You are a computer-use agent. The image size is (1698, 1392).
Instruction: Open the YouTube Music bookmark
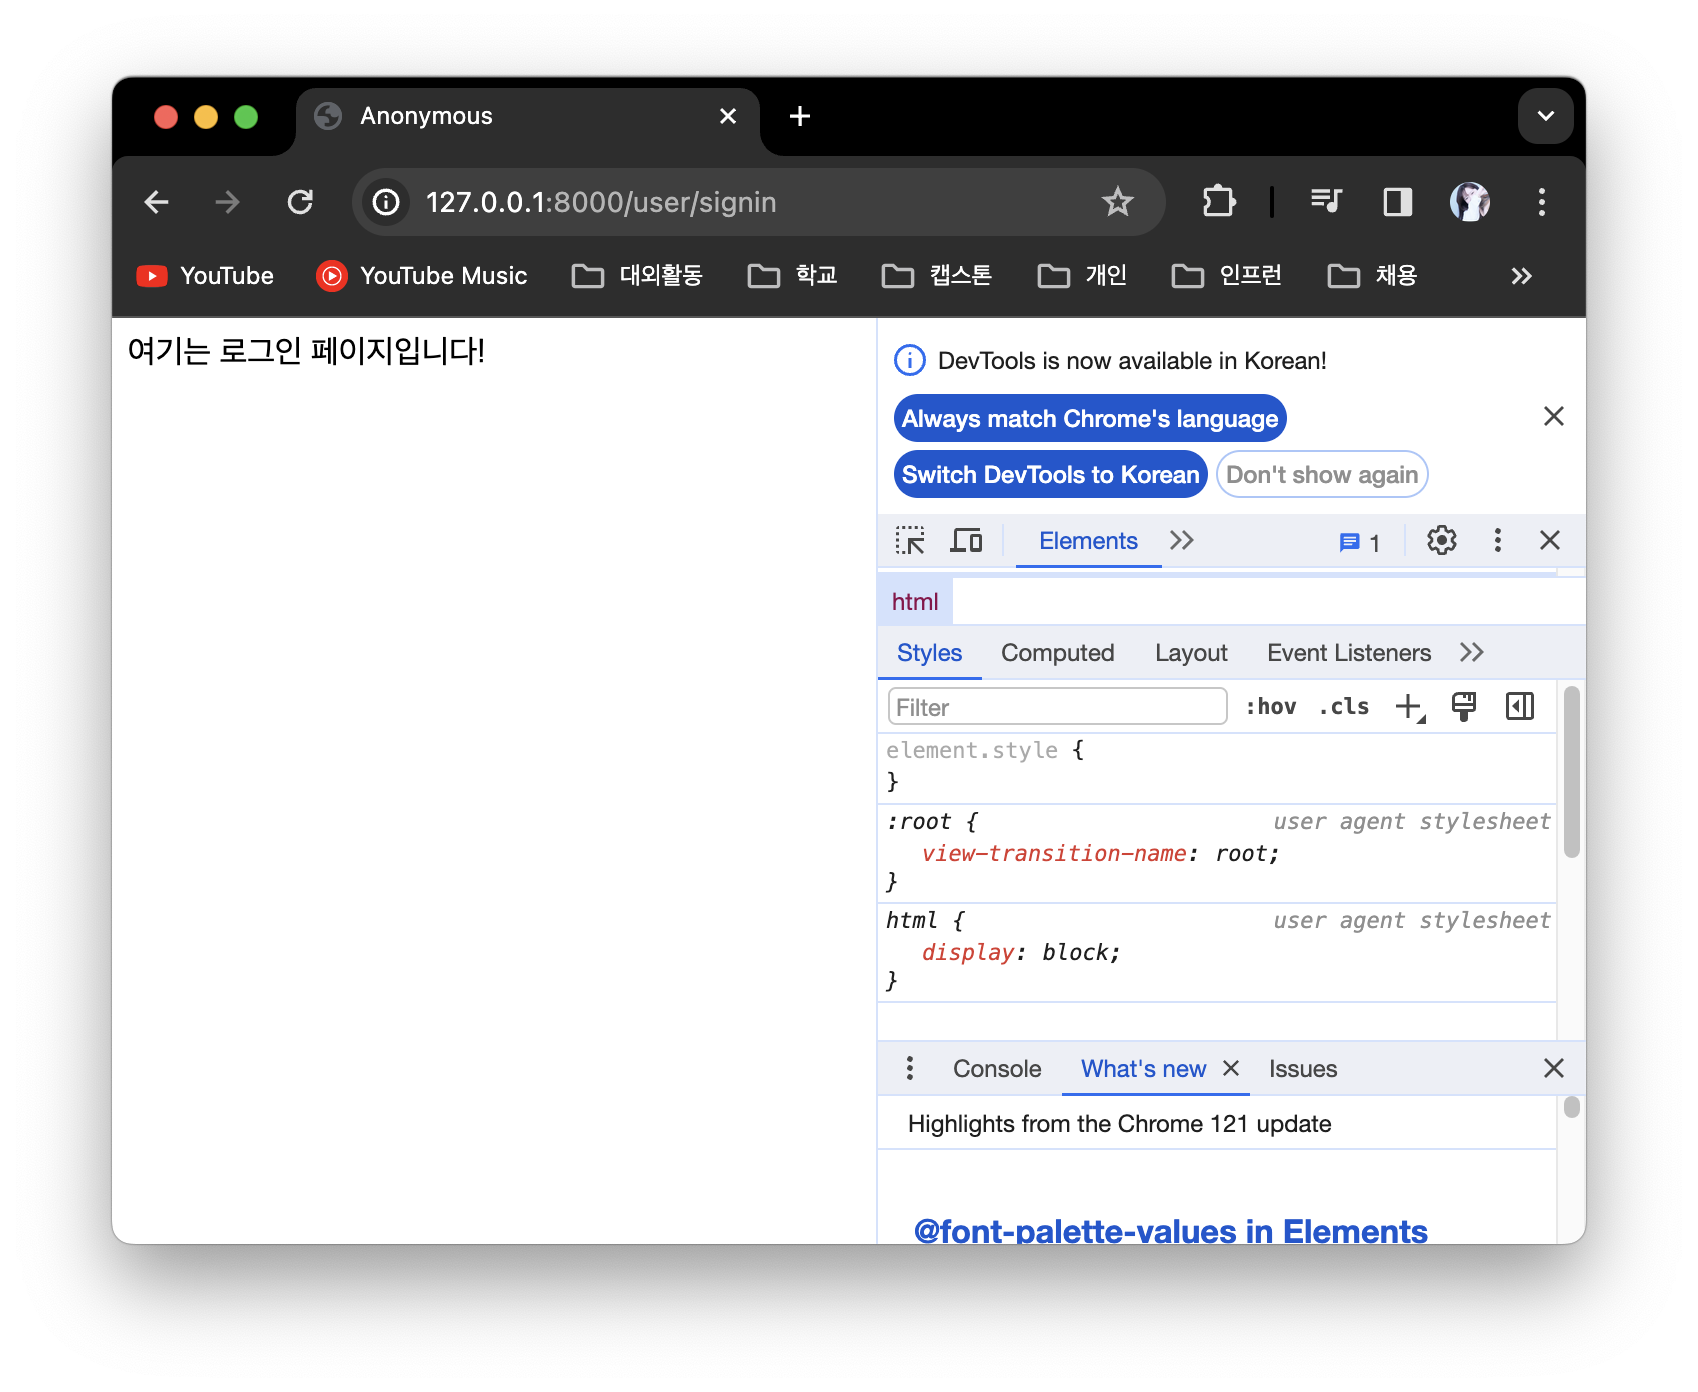click(x=422, y=276)
